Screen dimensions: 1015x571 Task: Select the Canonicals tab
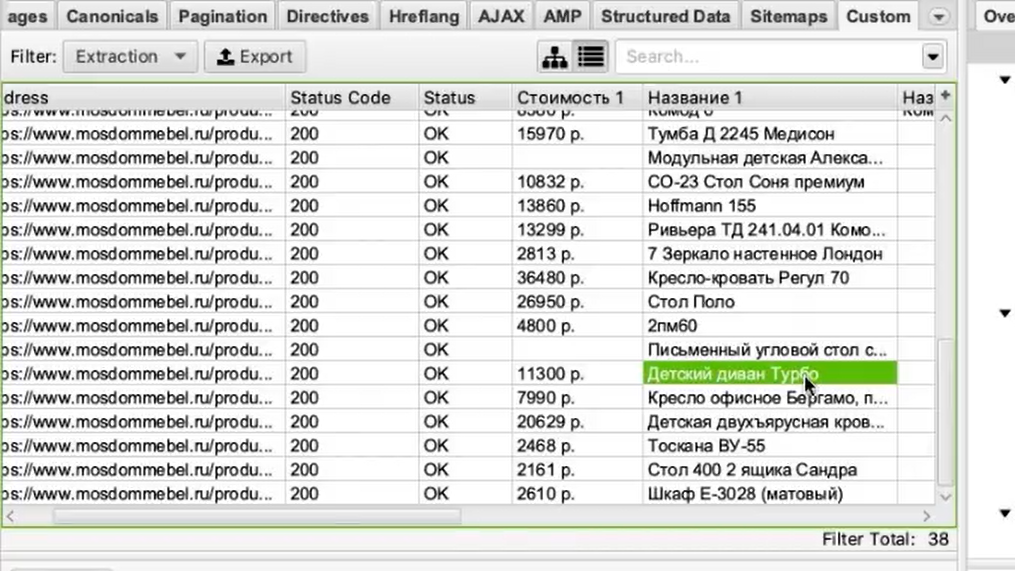(x=112, y=17)
